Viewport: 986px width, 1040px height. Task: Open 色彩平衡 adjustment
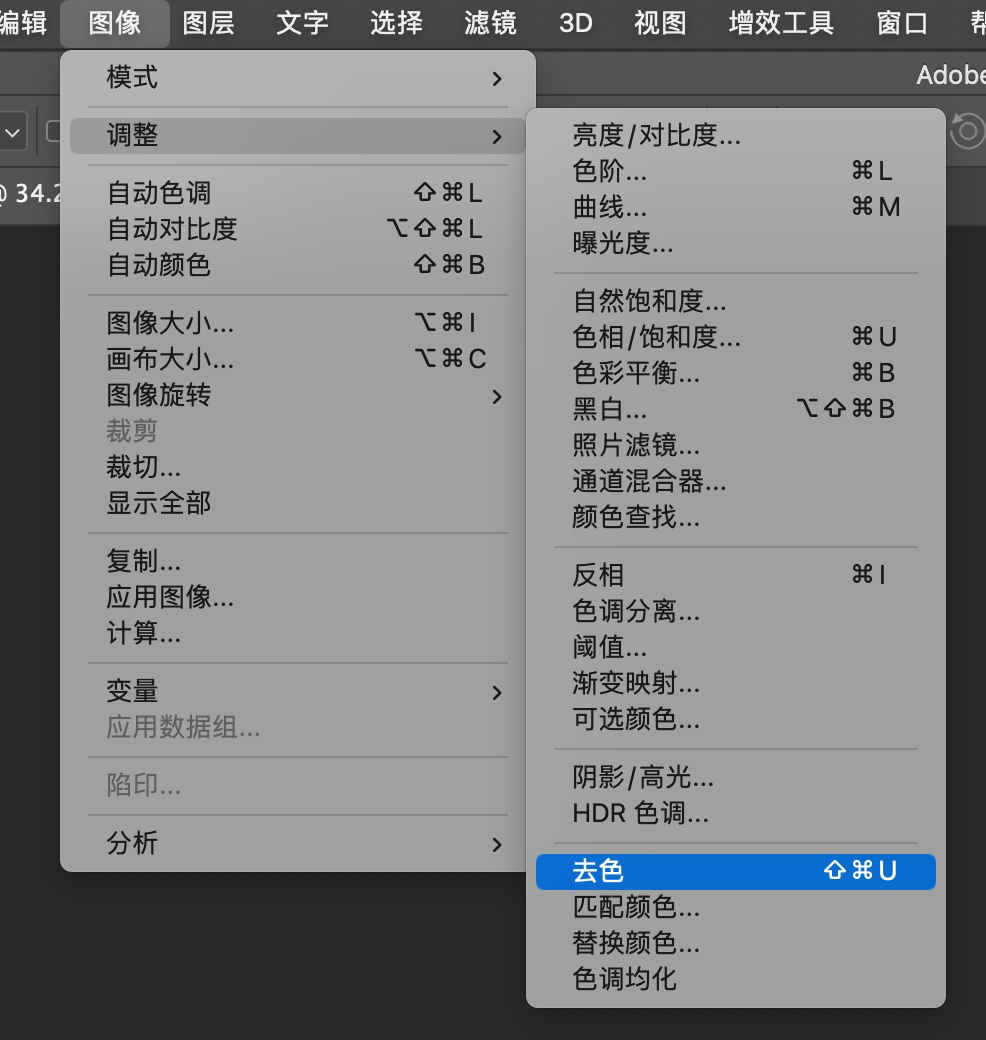pos(736,373)
